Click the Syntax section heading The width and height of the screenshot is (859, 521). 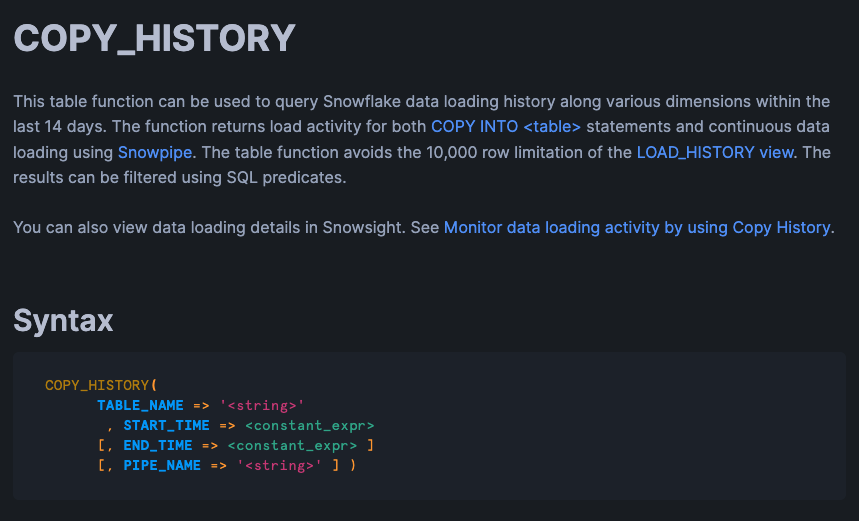pyautogui.click(x=63, y=320)
